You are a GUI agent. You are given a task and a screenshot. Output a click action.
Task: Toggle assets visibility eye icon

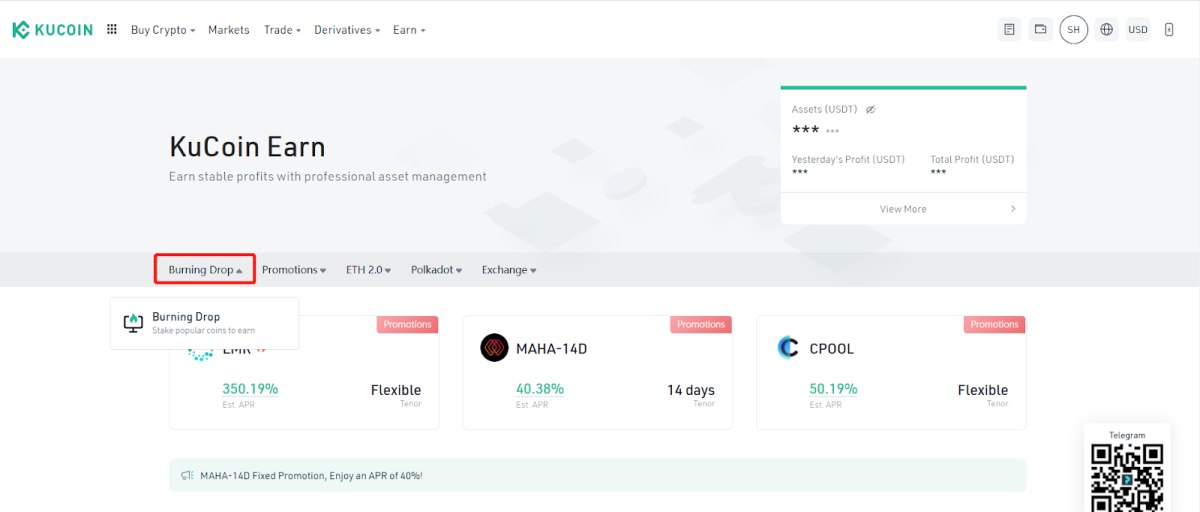[870, 109]
